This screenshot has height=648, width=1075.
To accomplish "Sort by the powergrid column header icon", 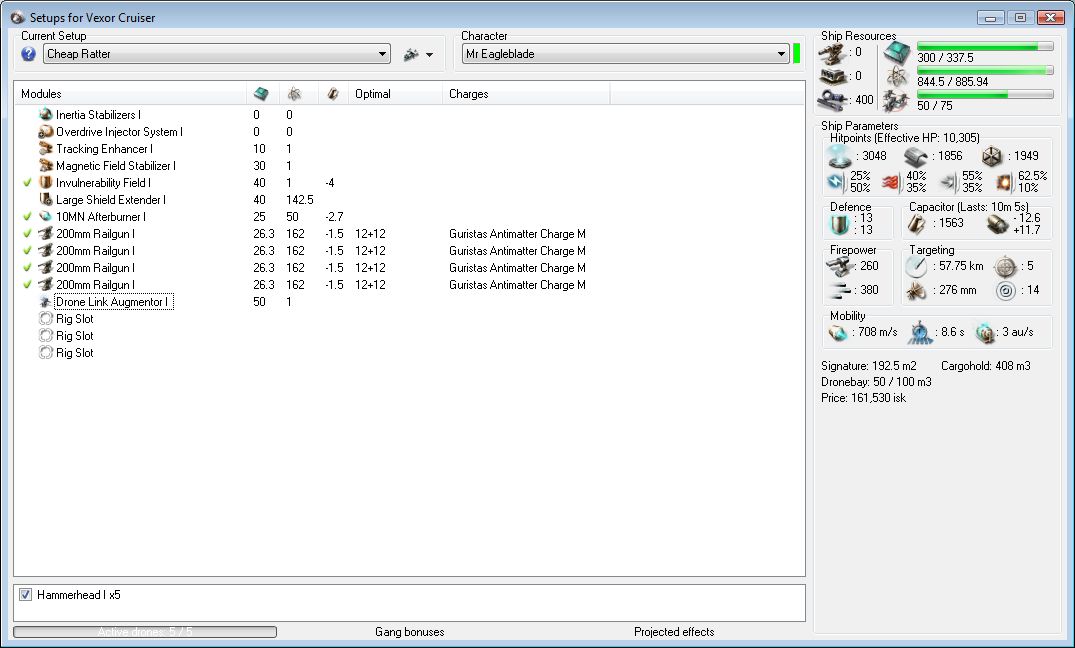I will coord(294,94).
